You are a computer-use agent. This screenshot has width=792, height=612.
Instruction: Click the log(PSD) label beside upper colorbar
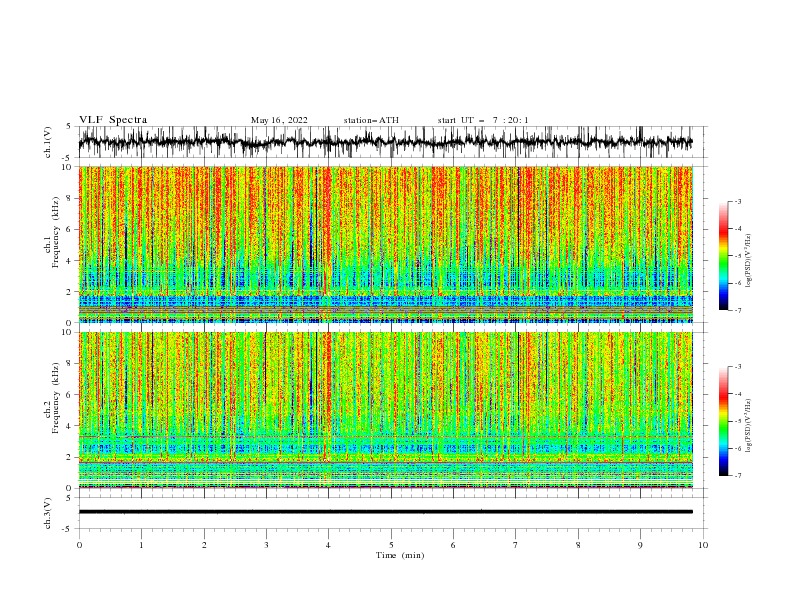click(749, 261)
